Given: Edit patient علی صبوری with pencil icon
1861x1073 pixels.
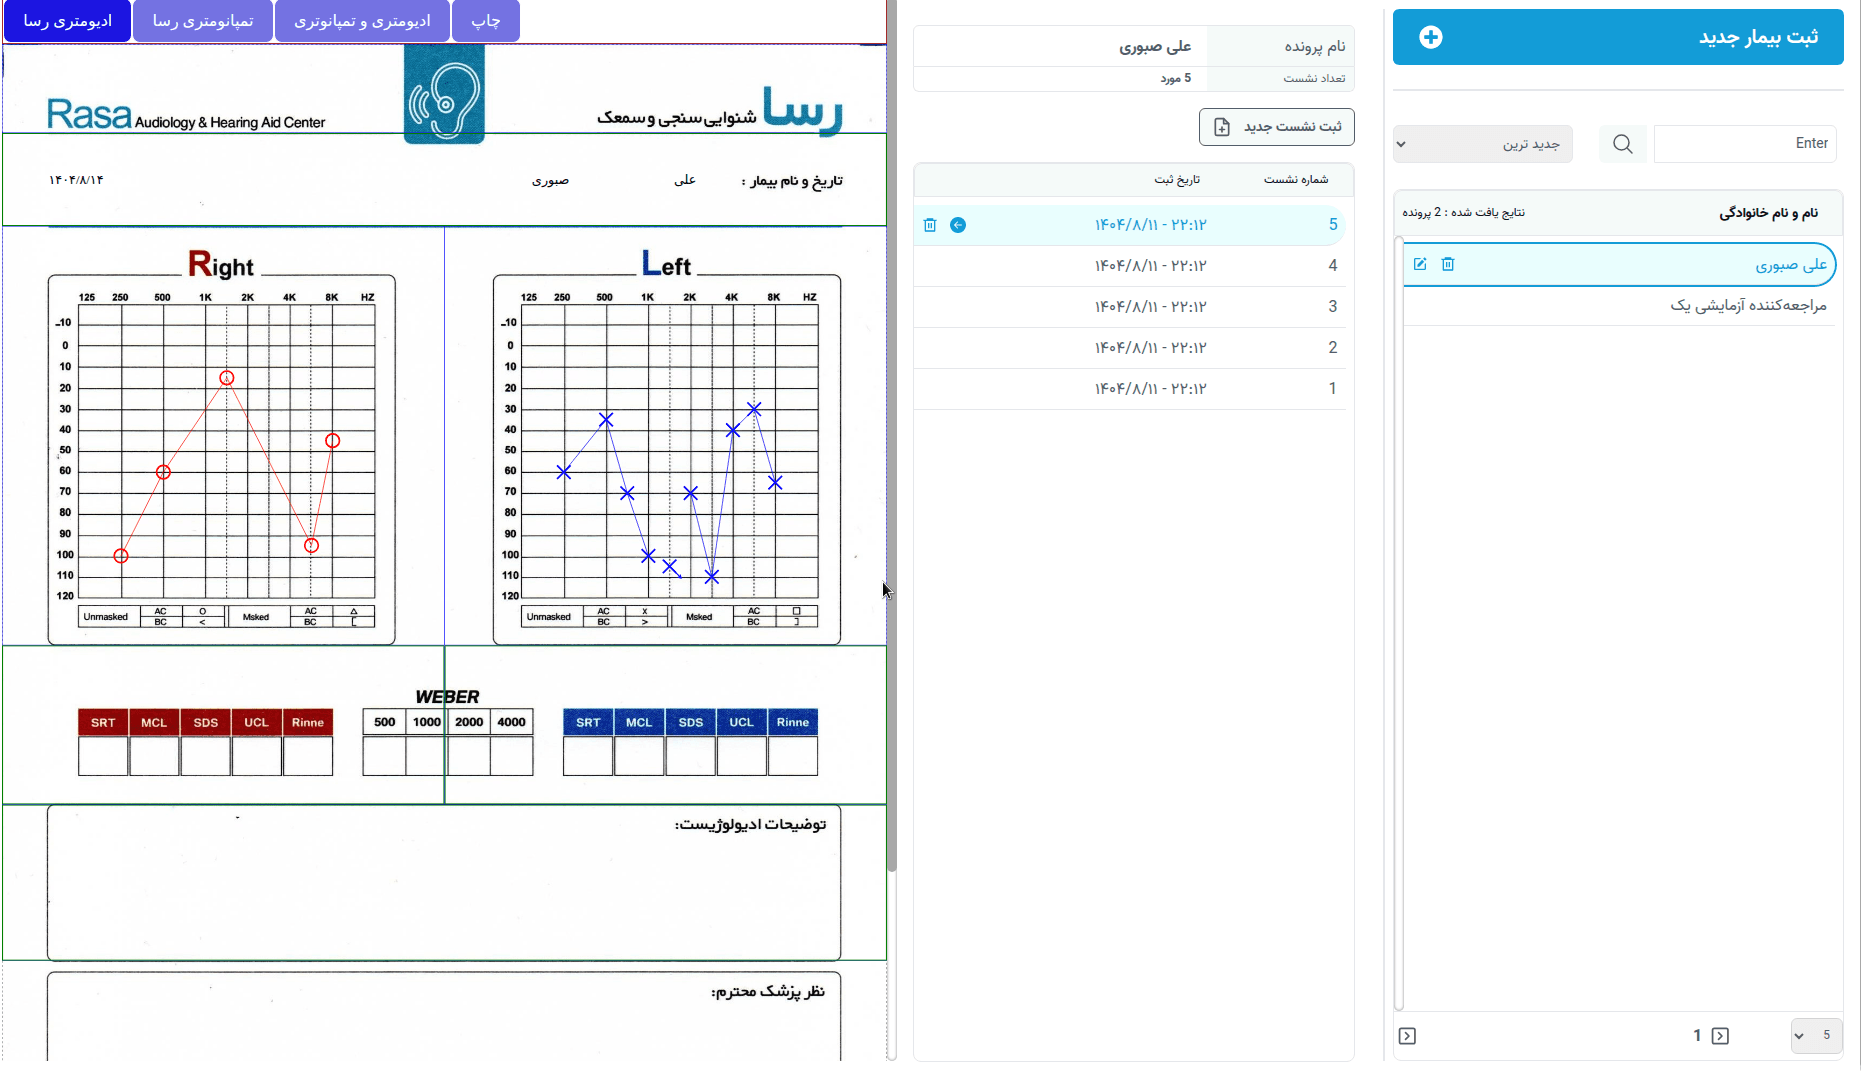Looking at the screenshot, I should (x=1421, y=264).
